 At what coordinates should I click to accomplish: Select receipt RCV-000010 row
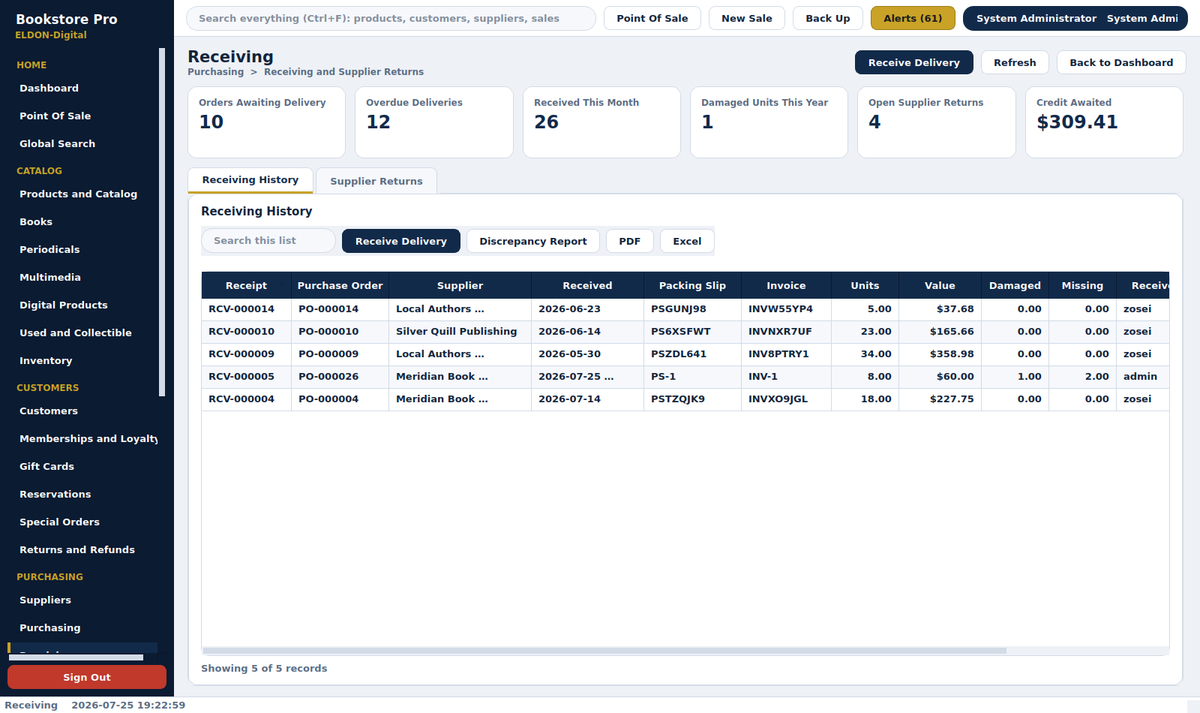685,331
